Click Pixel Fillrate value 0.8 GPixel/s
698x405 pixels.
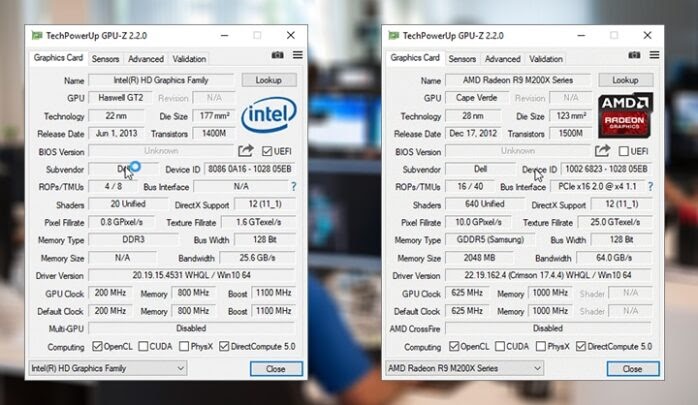(122, 222)
